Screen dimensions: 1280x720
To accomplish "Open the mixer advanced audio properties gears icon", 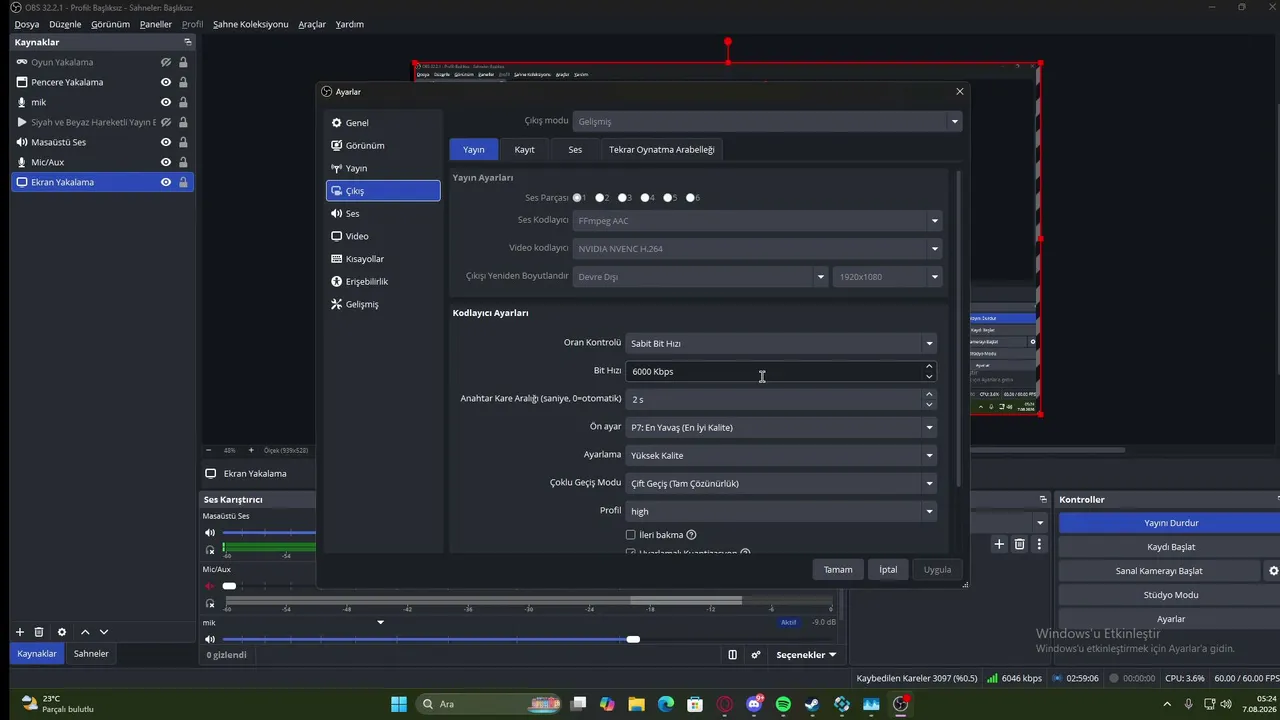I will [x=756, y=655].
